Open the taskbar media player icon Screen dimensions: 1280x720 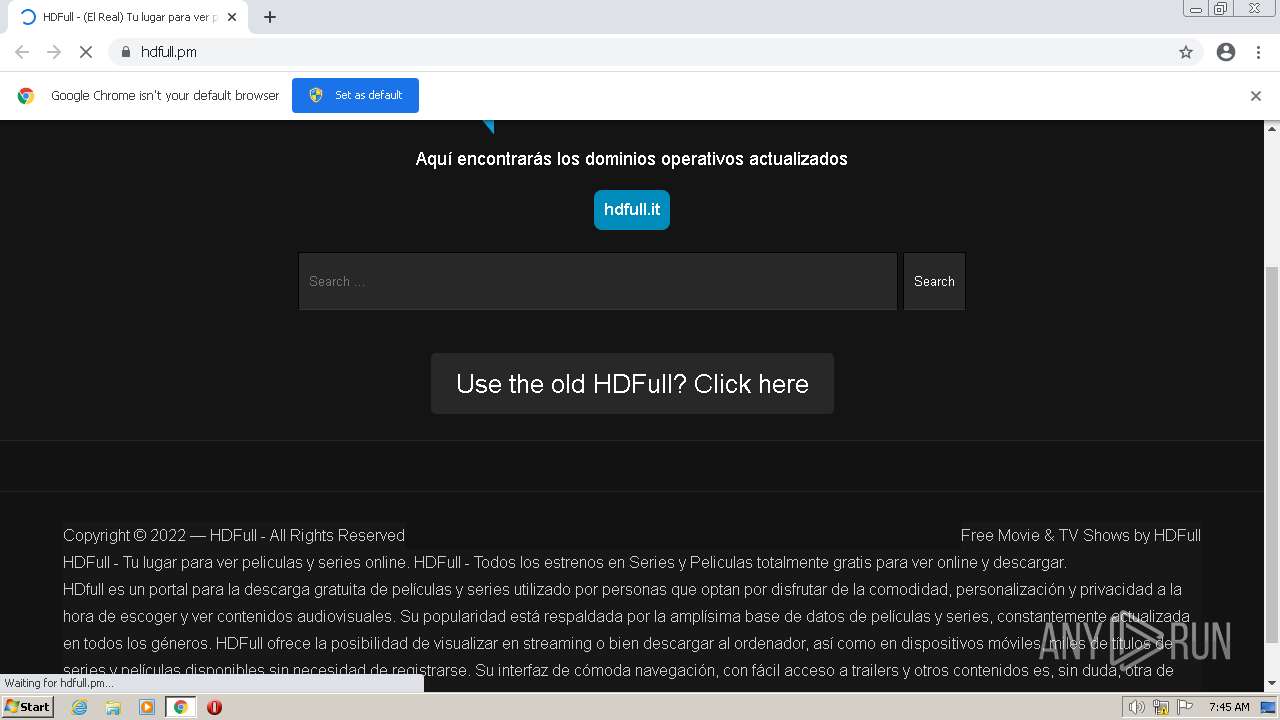[147, 707]
